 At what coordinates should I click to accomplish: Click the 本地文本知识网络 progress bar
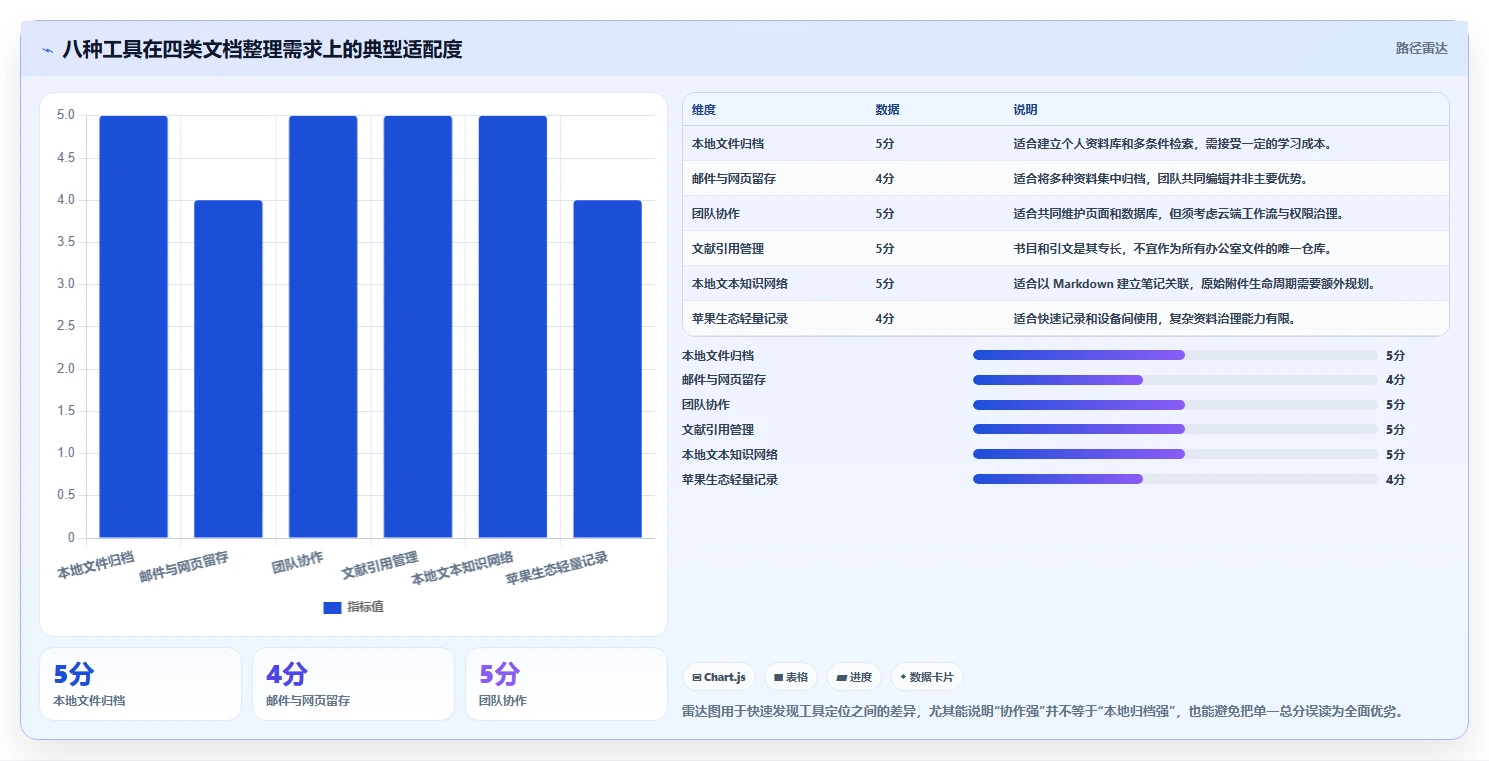[1175, 454]
